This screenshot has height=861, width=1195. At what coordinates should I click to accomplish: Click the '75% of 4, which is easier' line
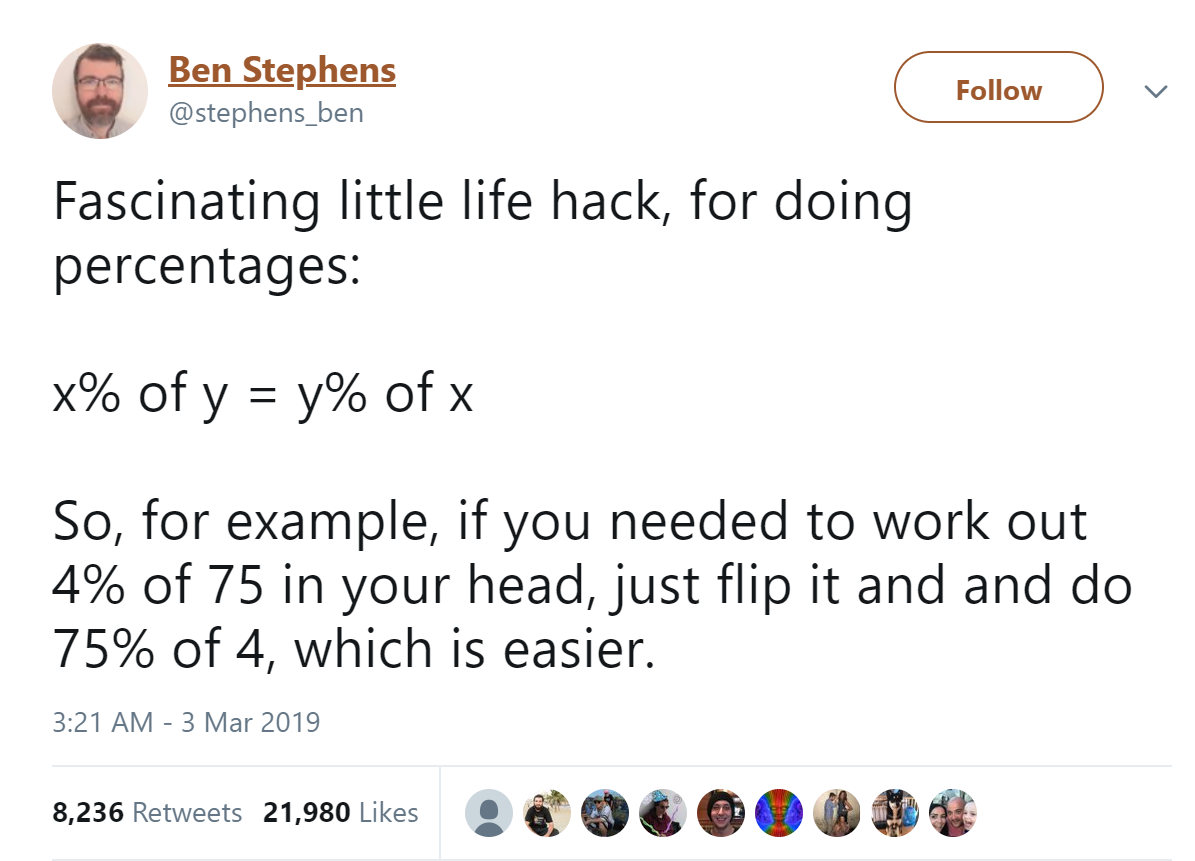[354, 650]
